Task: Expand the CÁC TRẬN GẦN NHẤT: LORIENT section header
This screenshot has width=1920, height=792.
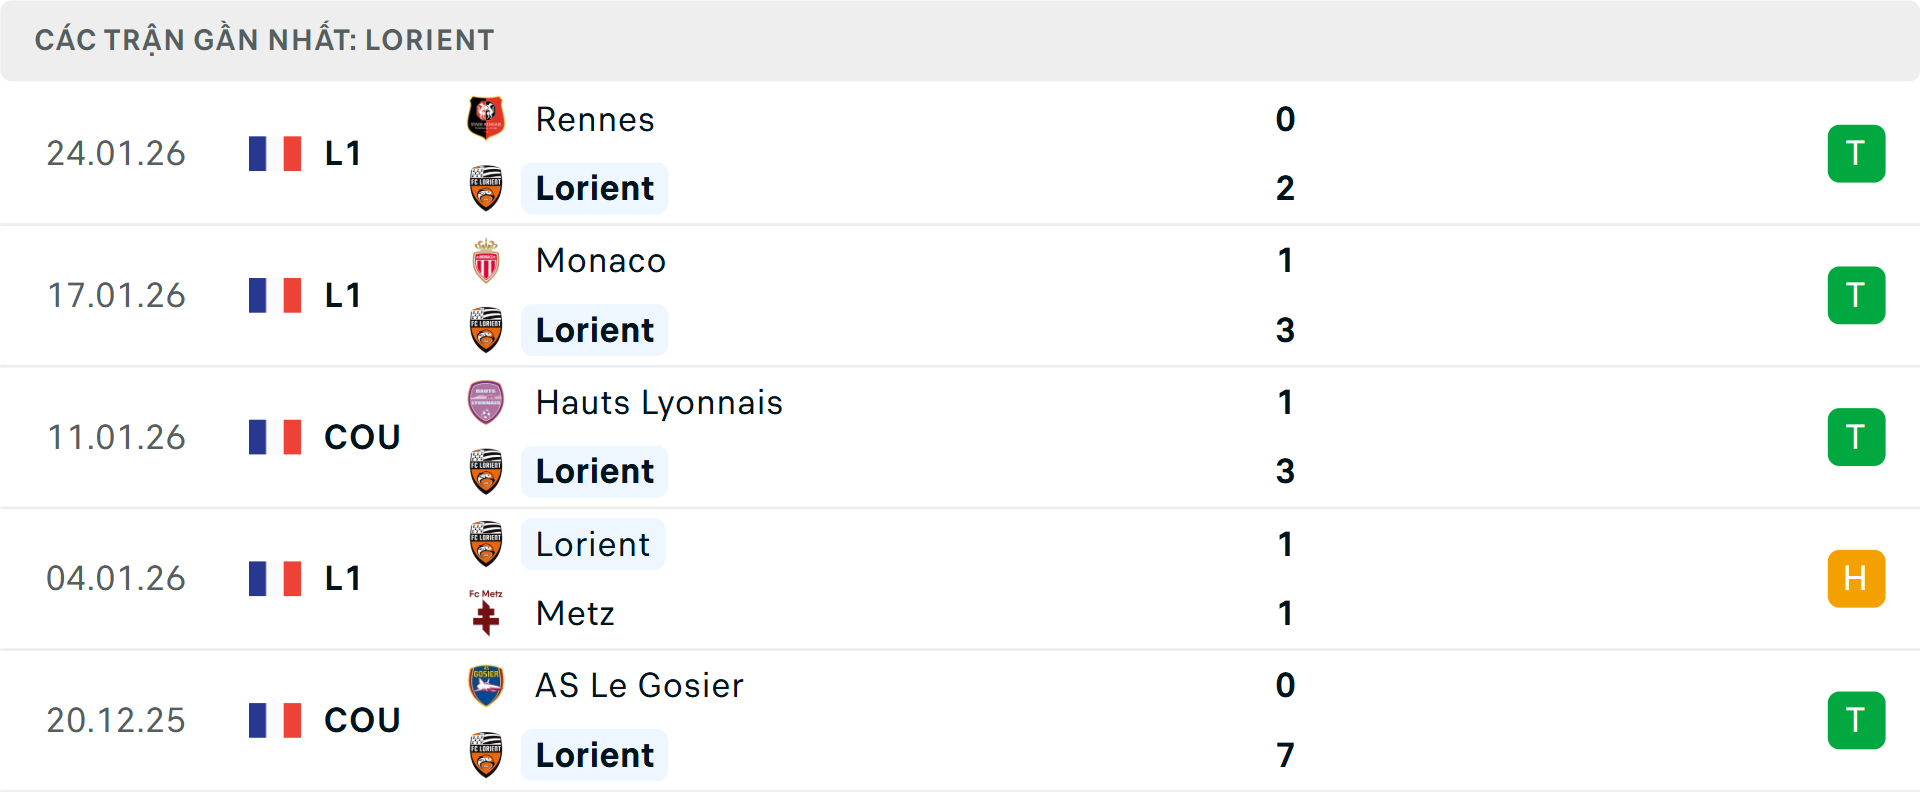Action: click(x=265, y=39)
